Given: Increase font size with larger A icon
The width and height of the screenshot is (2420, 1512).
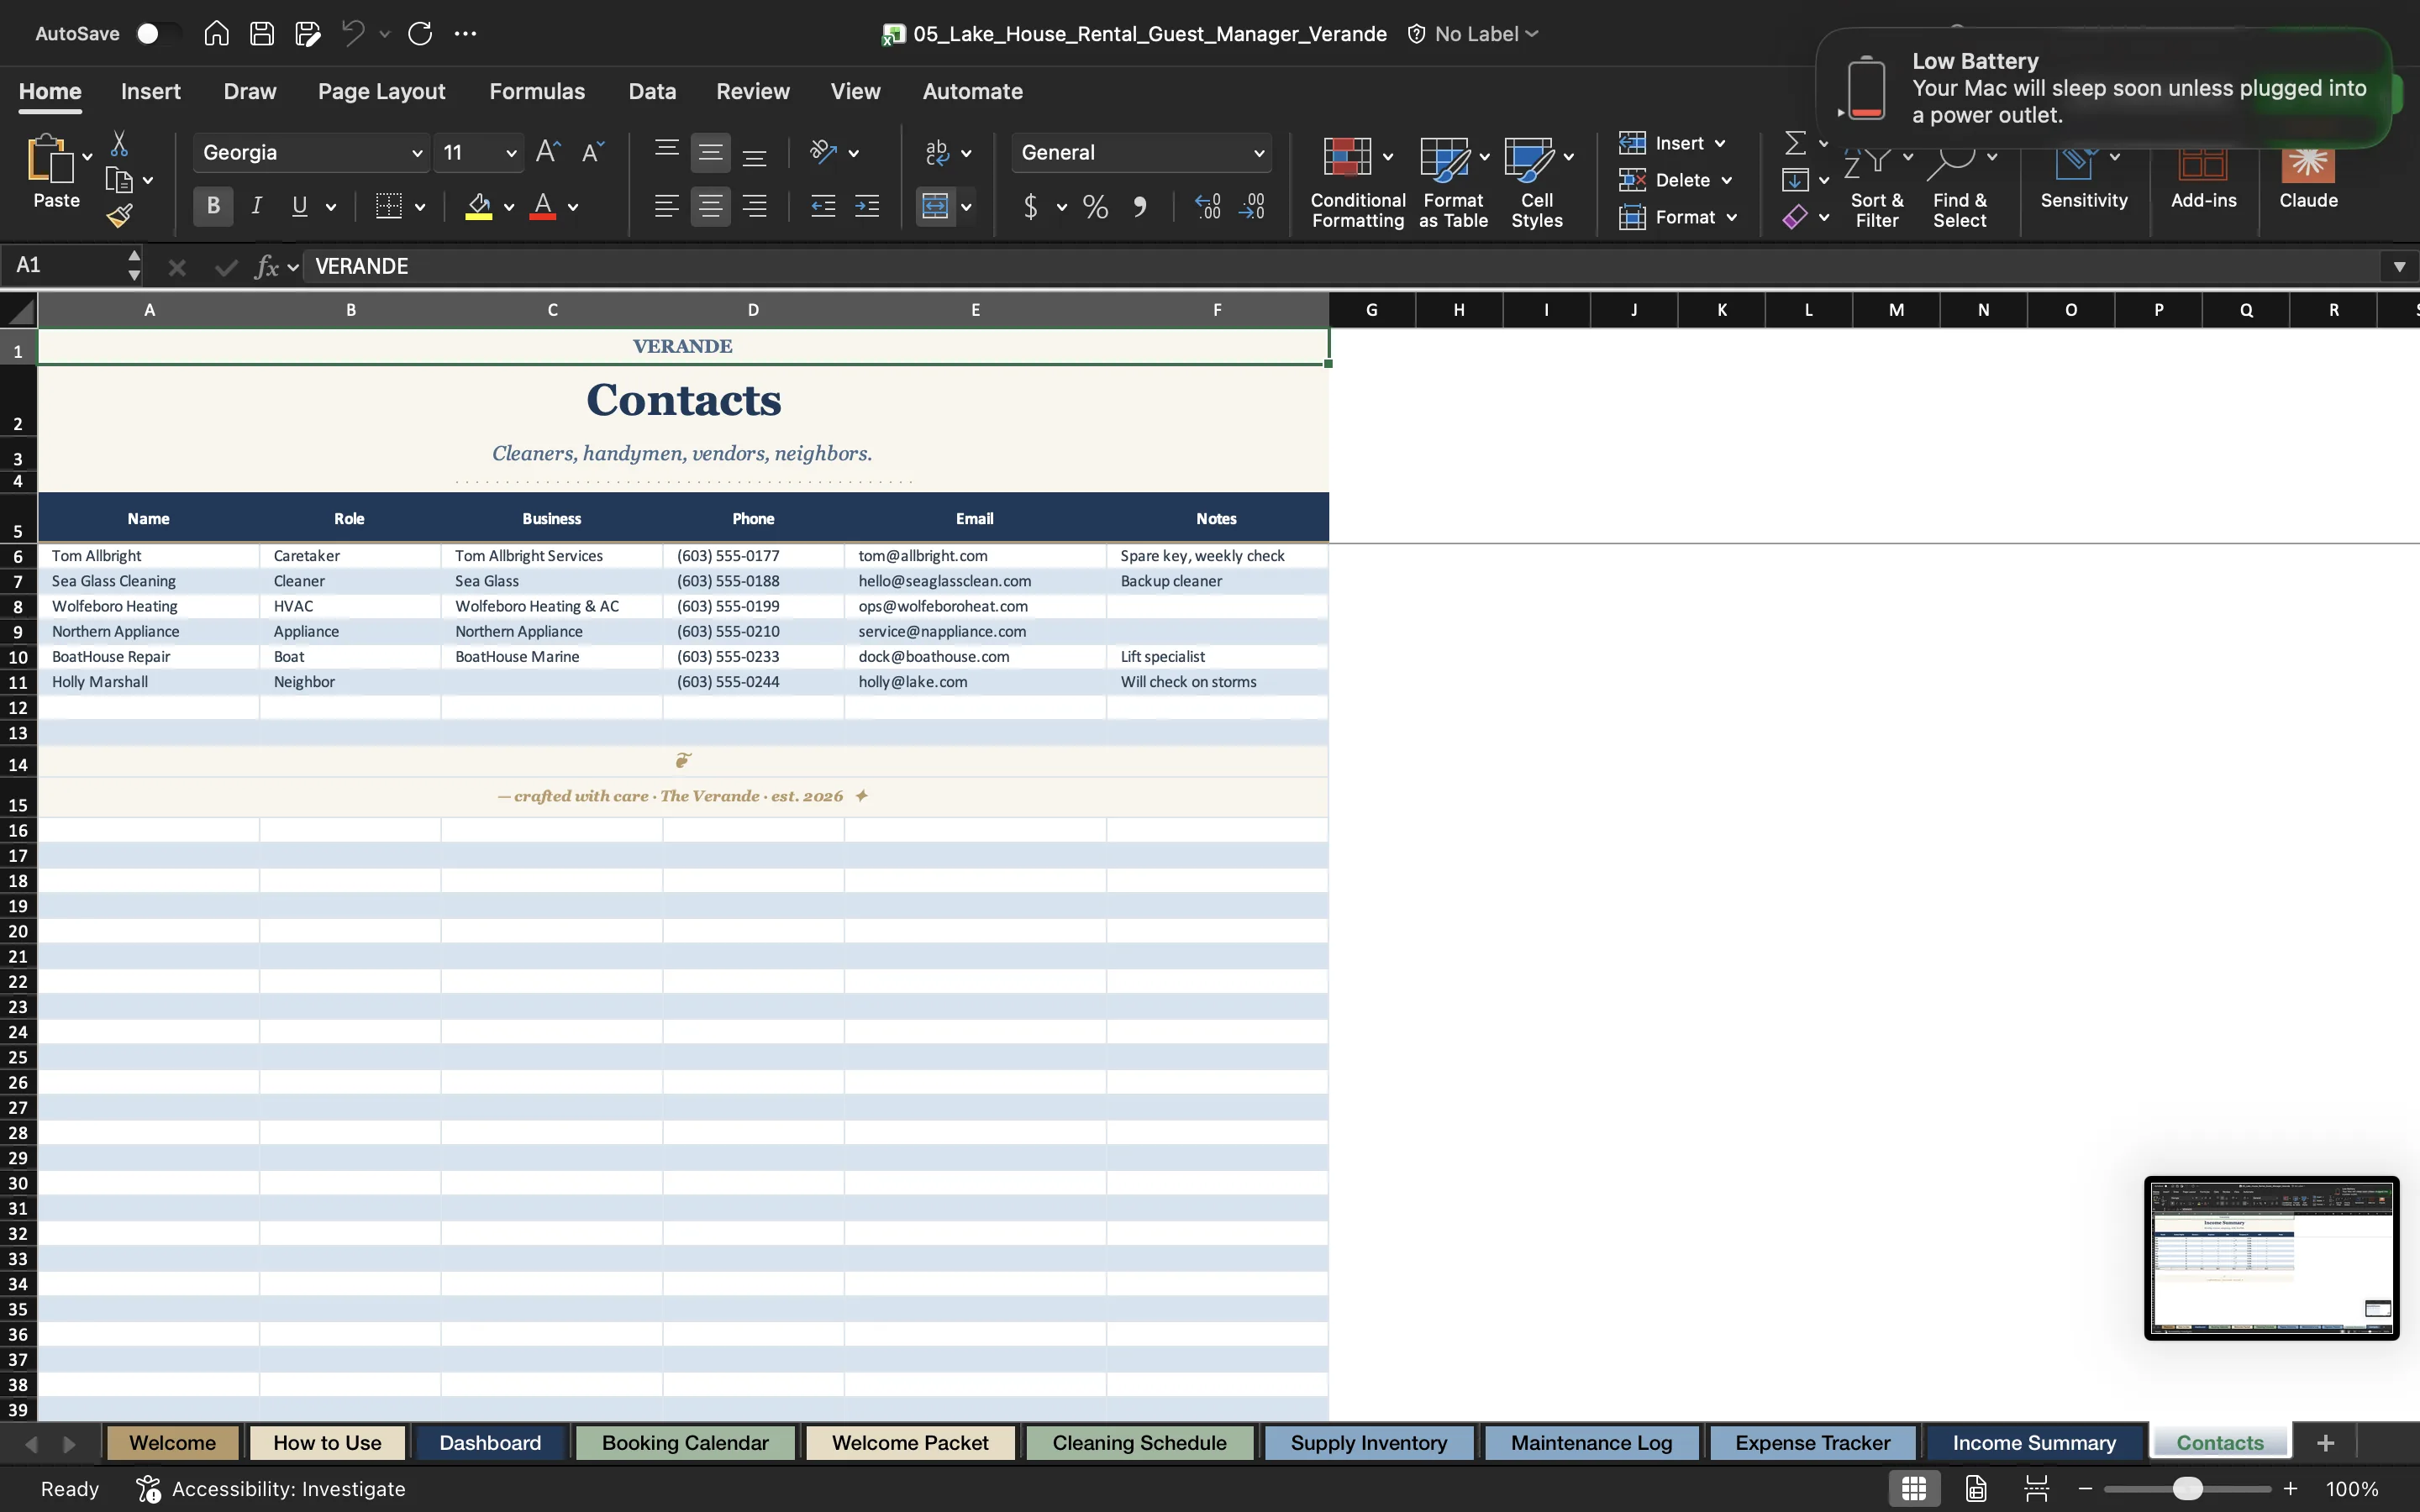Looking at the screenshot, I should pyautogui.click(x=547, y=152).
